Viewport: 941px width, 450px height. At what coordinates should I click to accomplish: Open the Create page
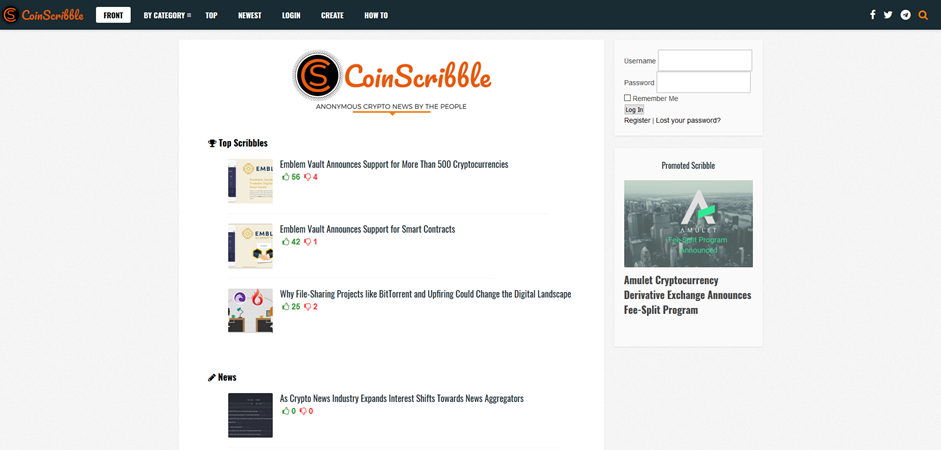click(x=332, y=15)
